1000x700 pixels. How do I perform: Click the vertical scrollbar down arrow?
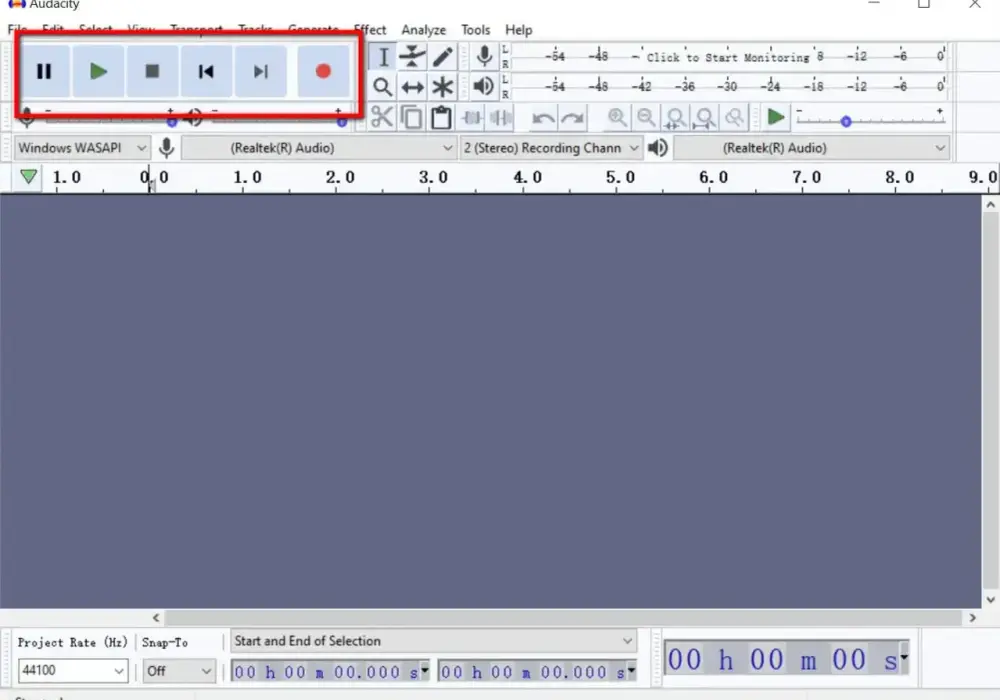[x=990, y=599]
